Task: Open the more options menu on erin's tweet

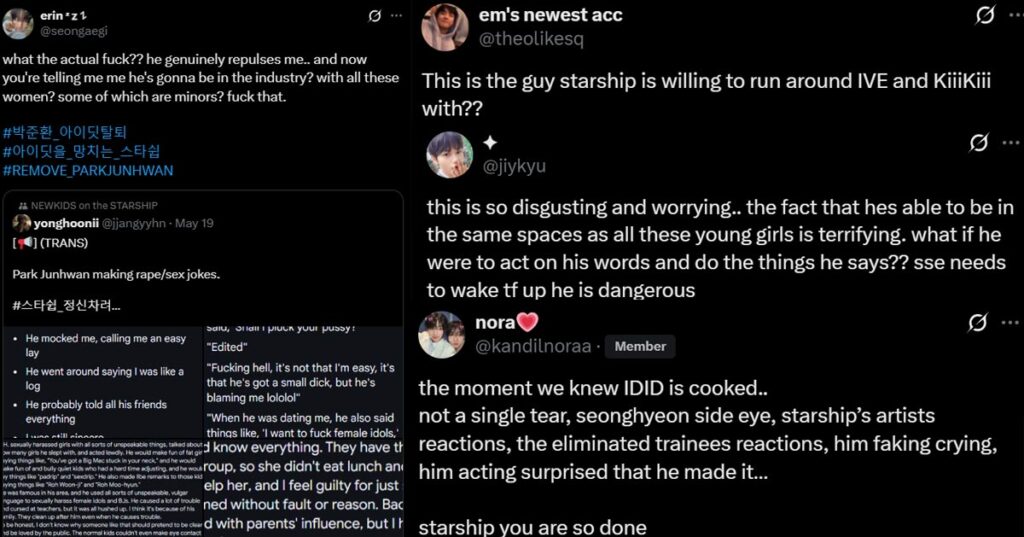Action: pyautogui.click(x=397, y=16)
